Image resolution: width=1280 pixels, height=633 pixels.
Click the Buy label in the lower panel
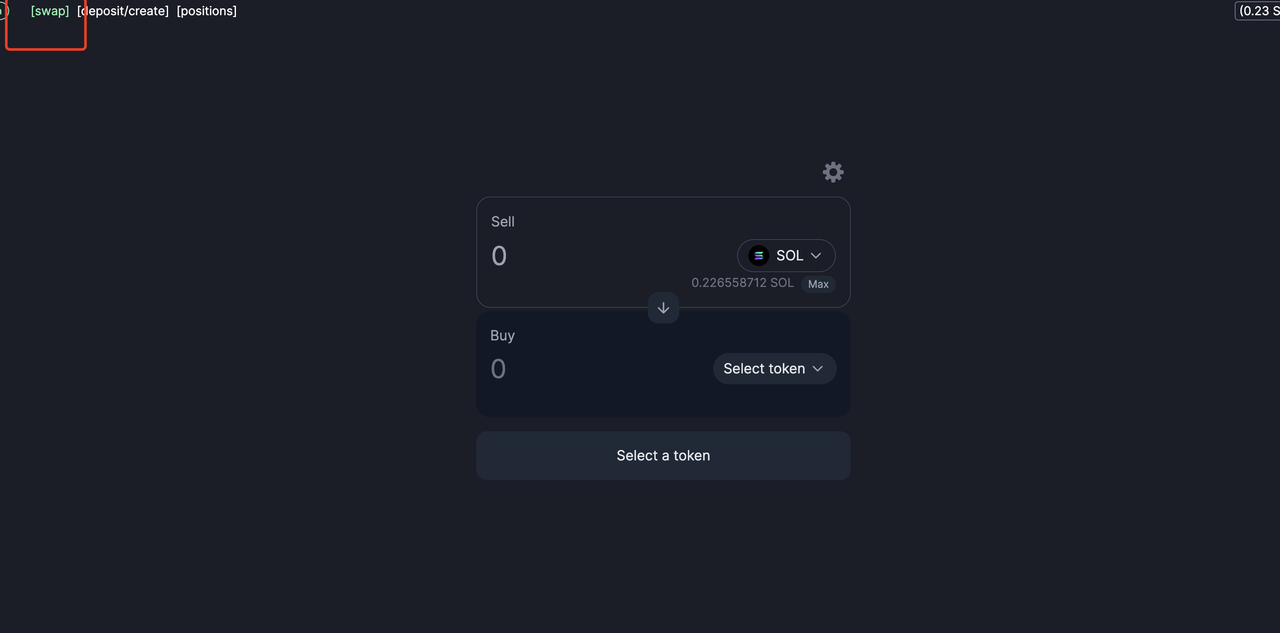(502, 336)
